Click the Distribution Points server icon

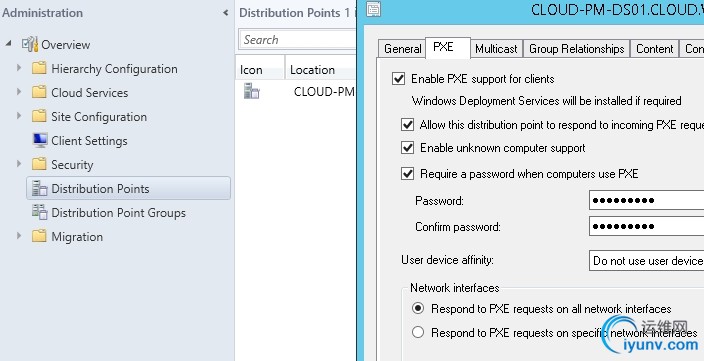[x=40, y=188]
